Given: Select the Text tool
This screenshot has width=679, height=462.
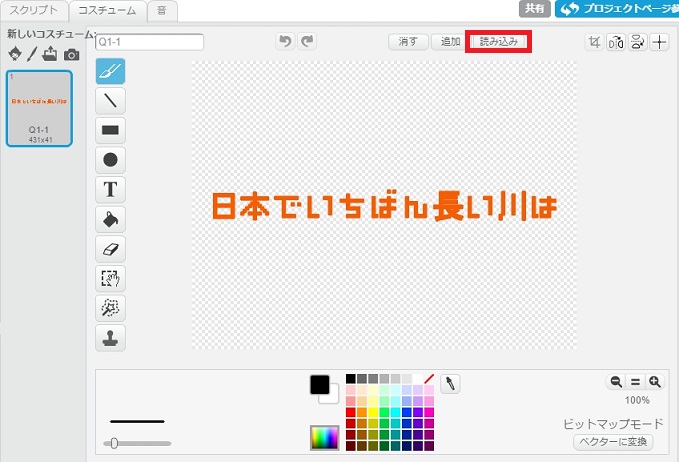Looking at the screenshot, I should (x=110, y=189).
